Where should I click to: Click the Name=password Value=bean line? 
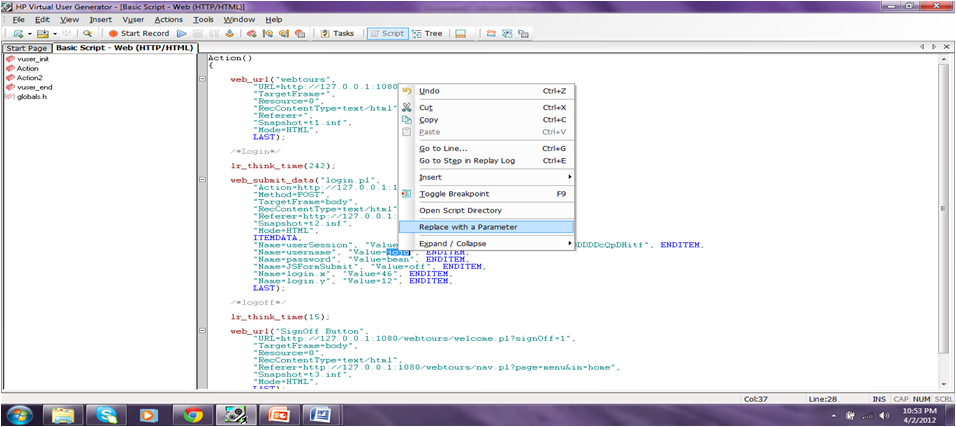tap(352, 259)
